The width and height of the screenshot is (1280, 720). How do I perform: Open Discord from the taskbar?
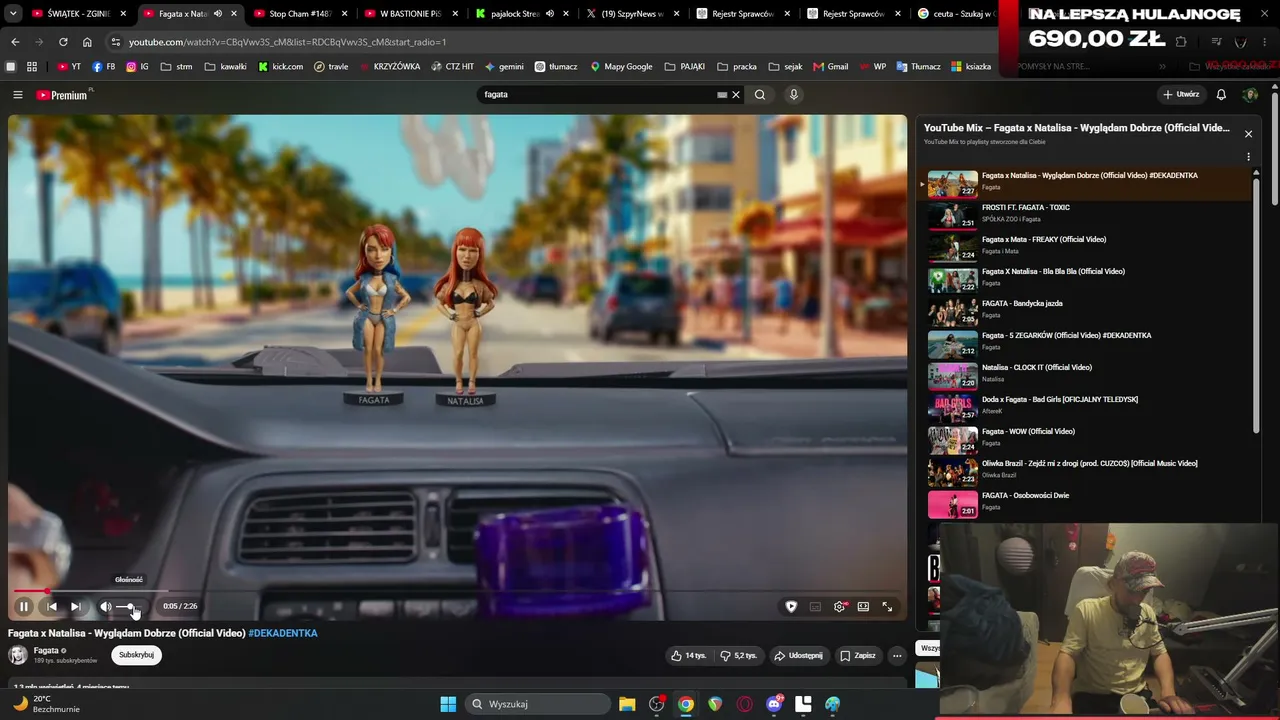pyautogui.click(x=774, y=704)
